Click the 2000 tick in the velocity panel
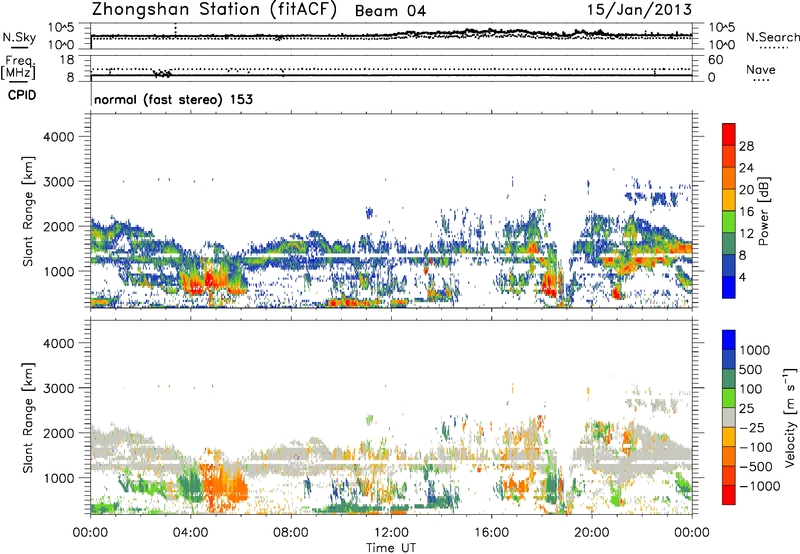The image size is (800, 554). pos(59,433)
